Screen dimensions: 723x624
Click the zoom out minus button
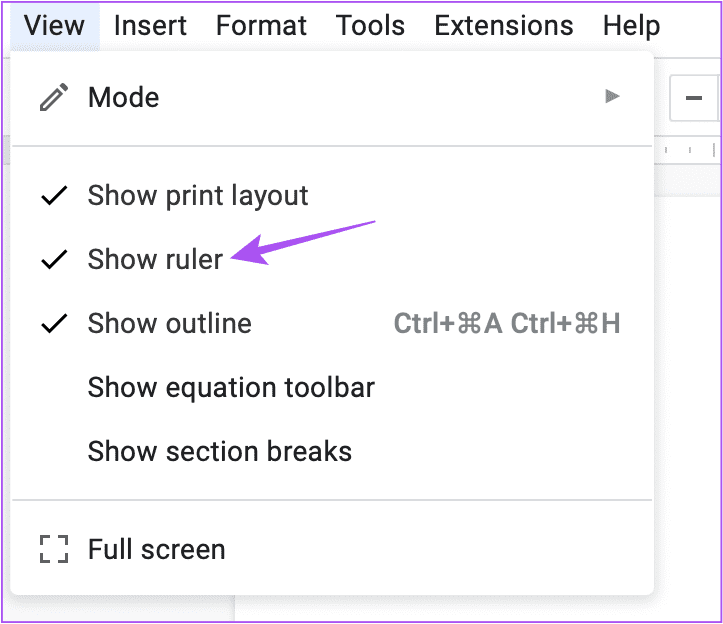(x=693, y=98)
